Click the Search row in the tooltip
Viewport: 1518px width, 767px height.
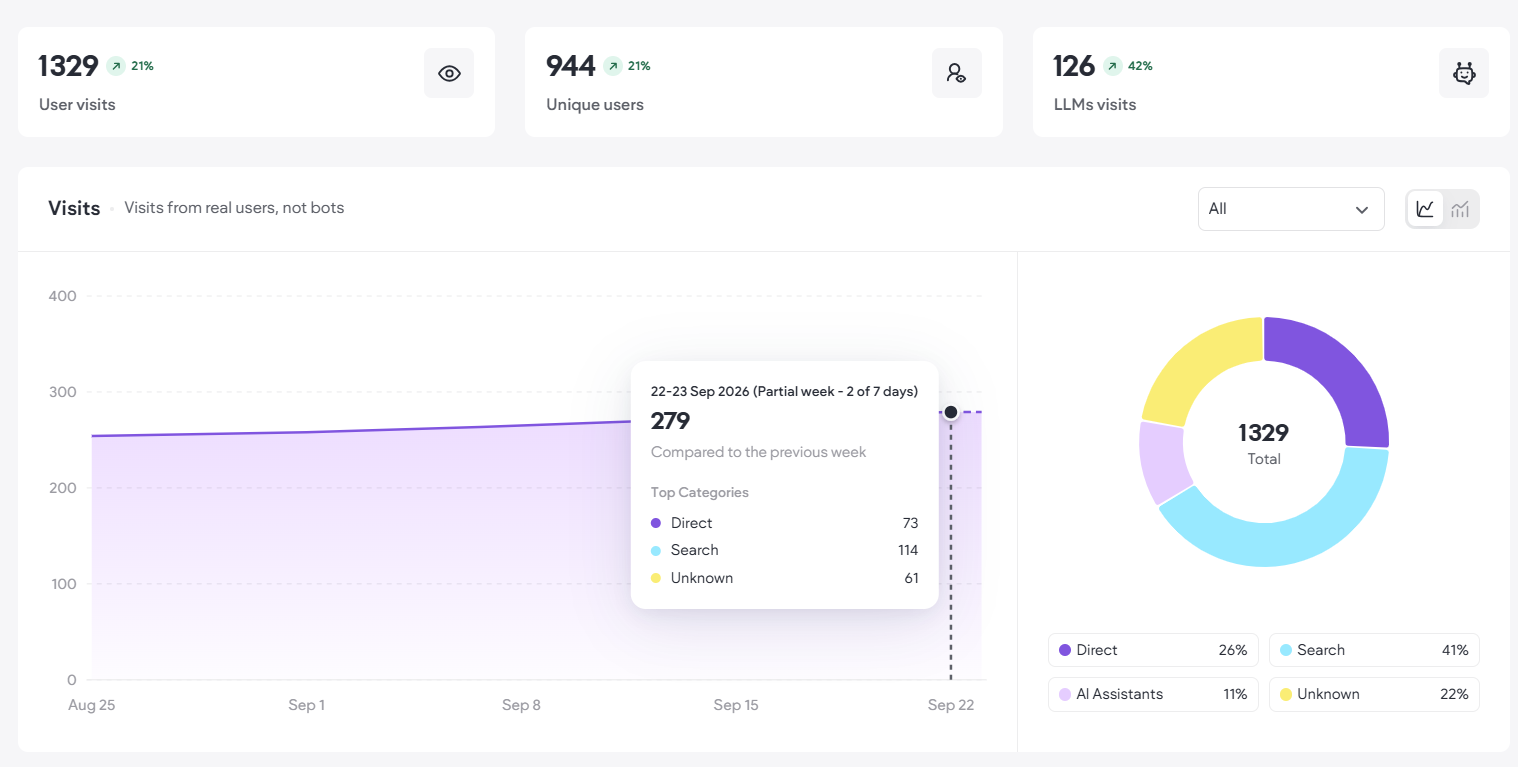tap(785, 550)
